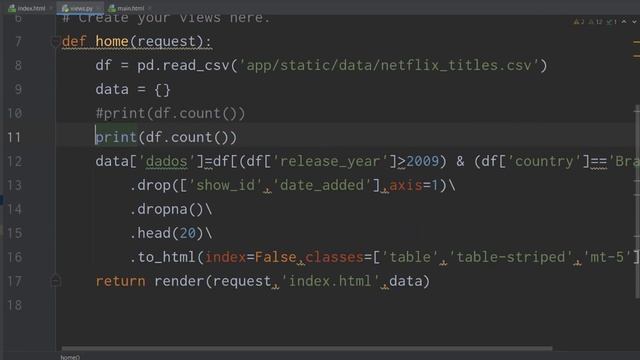
Task: Click the 'country' string on line 12
Action: tap(544, 162)
